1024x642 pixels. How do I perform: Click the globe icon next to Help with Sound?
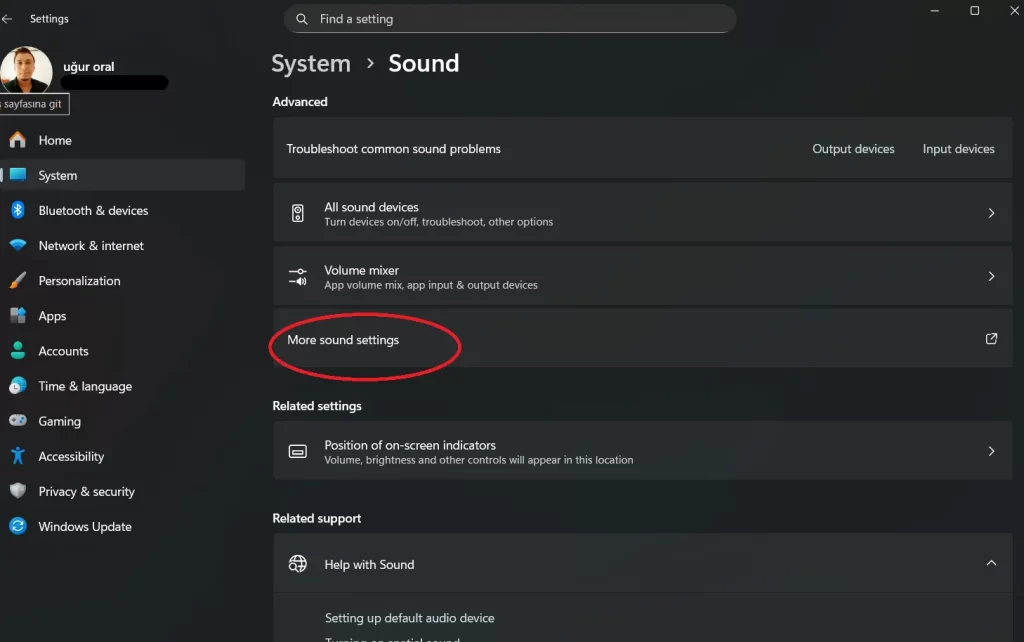click(x=297, y=563)
